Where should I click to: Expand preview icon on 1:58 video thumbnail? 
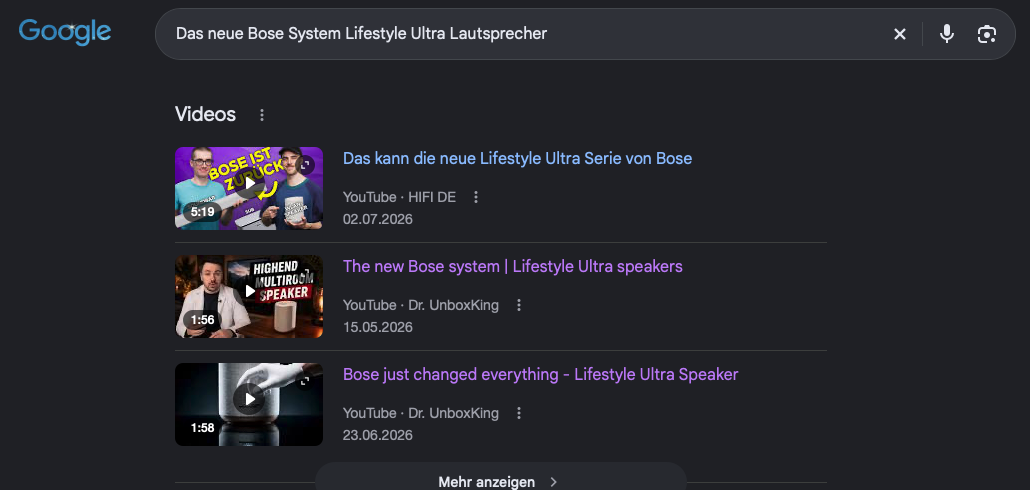coord(304,380)
